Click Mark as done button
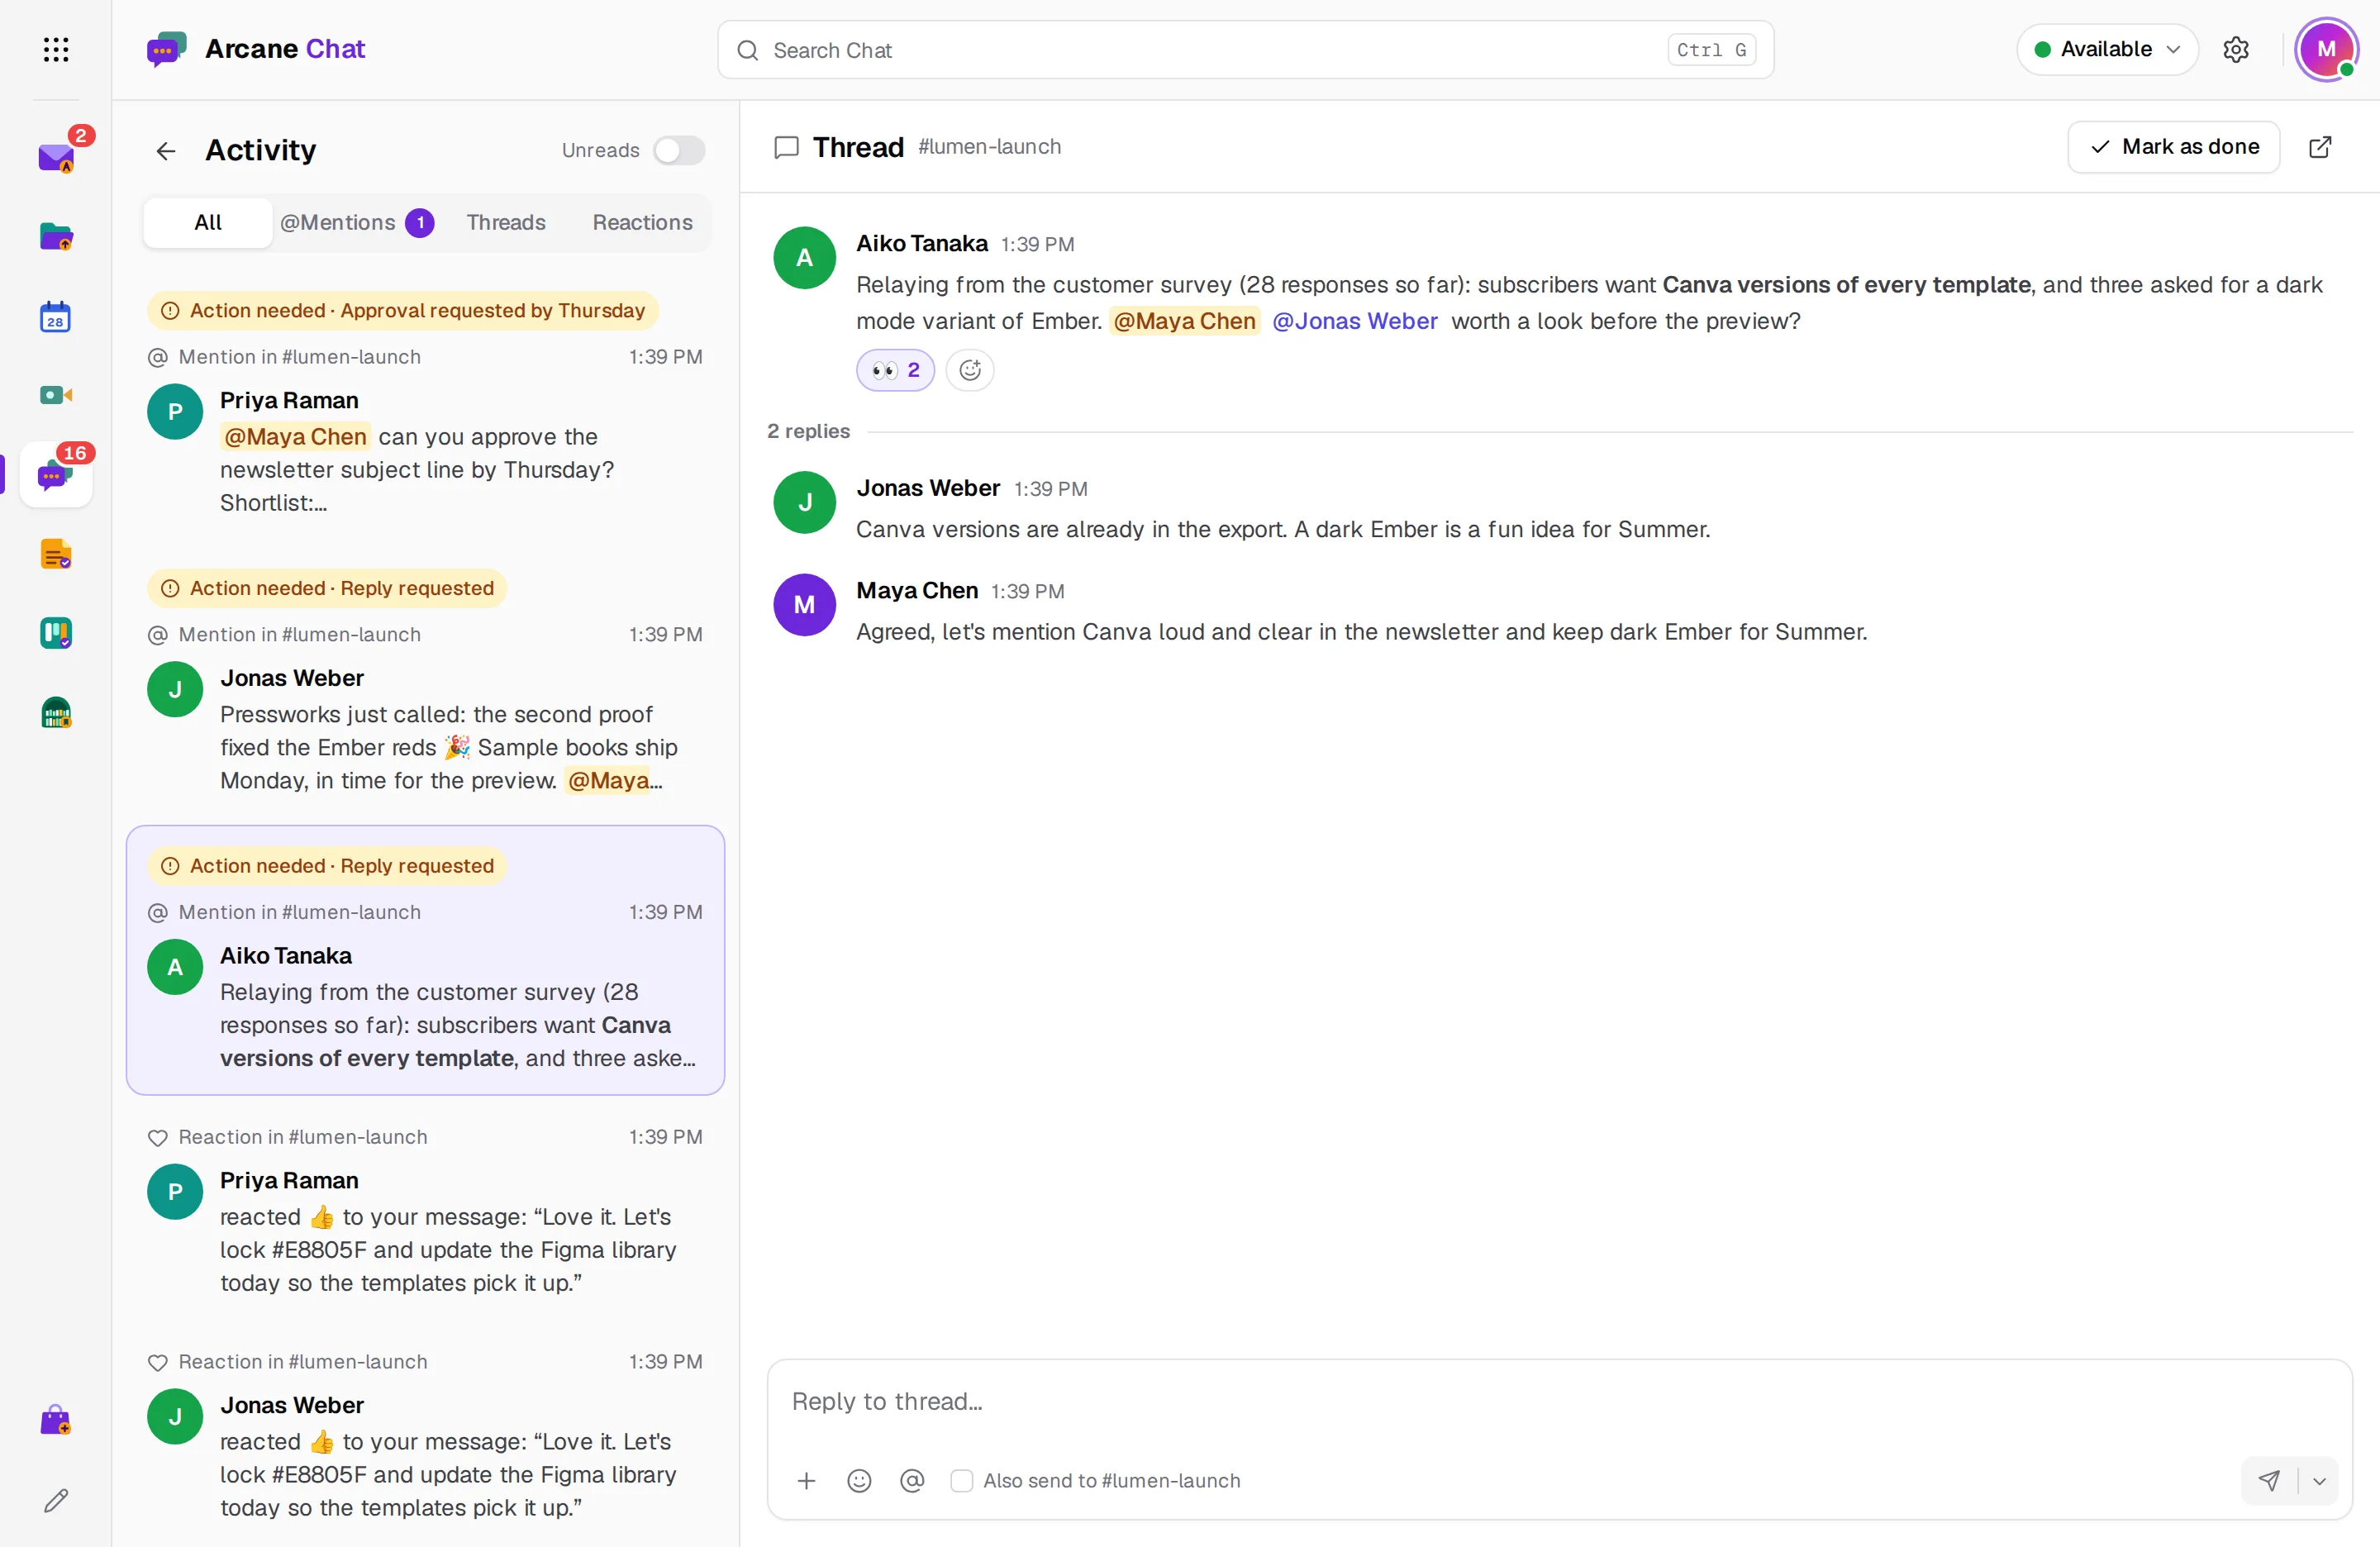2380x1547 pixels. point(2174,147)
